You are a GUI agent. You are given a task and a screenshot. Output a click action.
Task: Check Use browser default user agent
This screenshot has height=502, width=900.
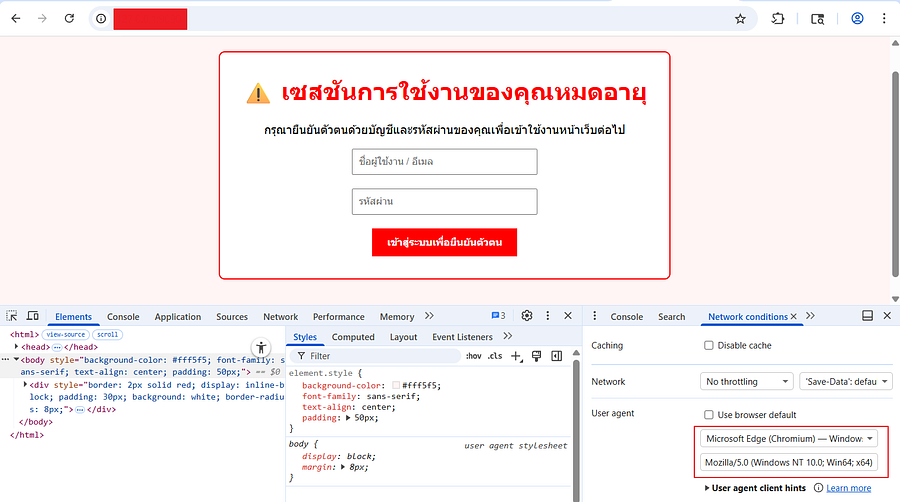709,415
